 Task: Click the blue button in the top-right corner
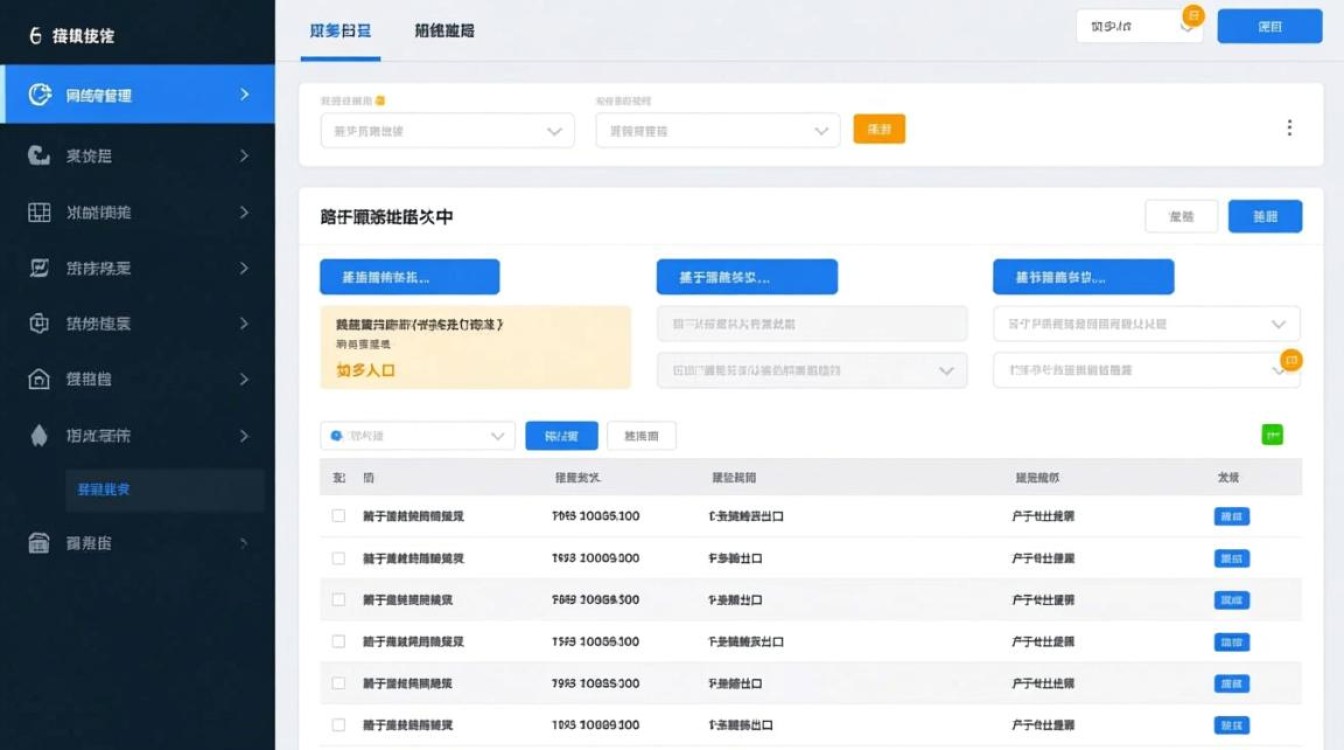[x=1268, y=27]
